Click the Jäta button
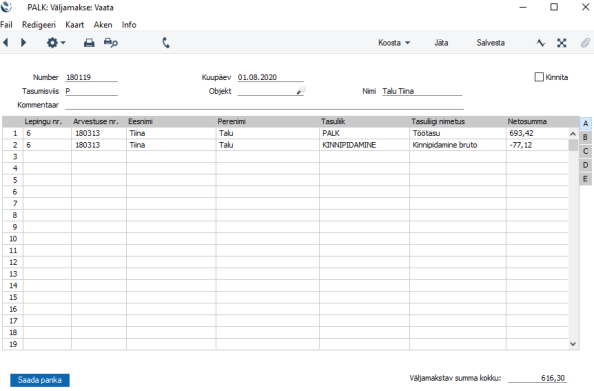This screenshot has height=391, width=594. (x=441, y=43)
